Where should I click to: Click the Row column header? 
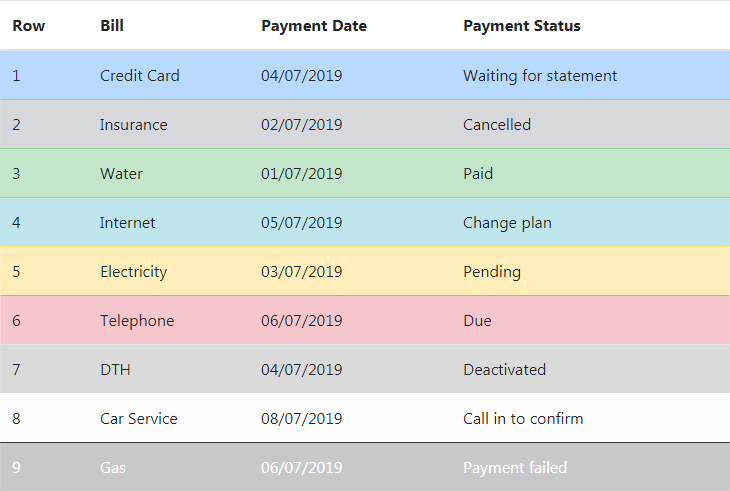(28, 26)
